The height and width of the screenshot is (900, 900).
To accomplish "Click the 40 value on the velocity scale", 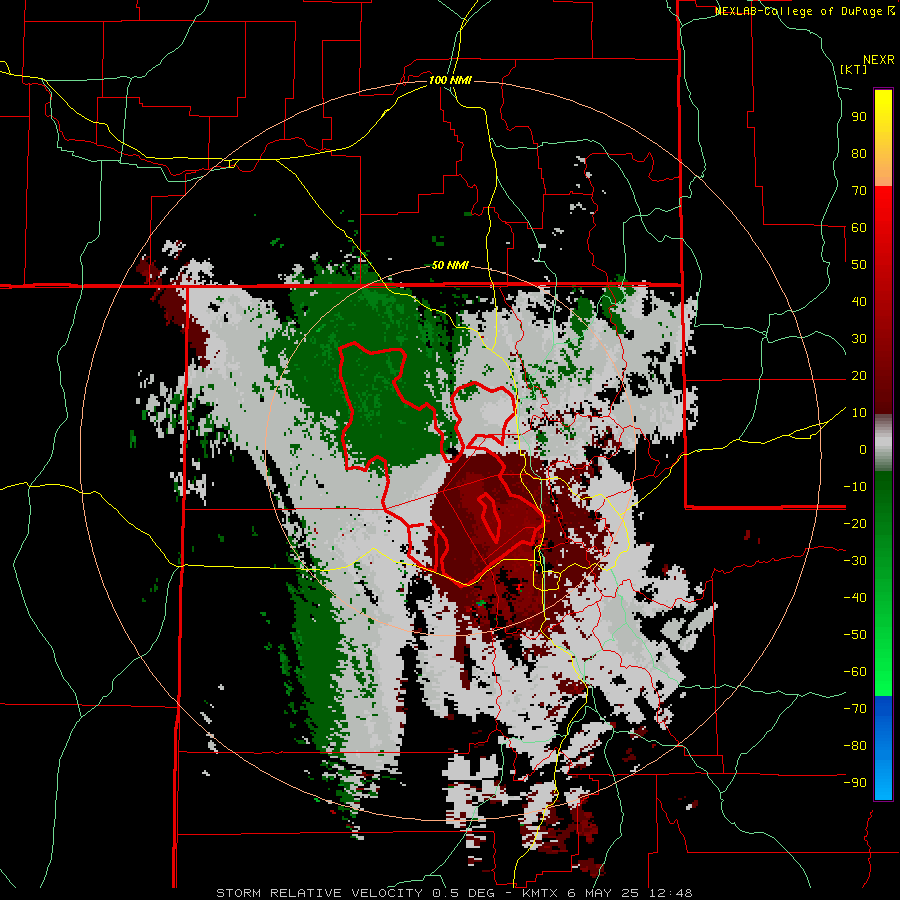I will point(859,301).
